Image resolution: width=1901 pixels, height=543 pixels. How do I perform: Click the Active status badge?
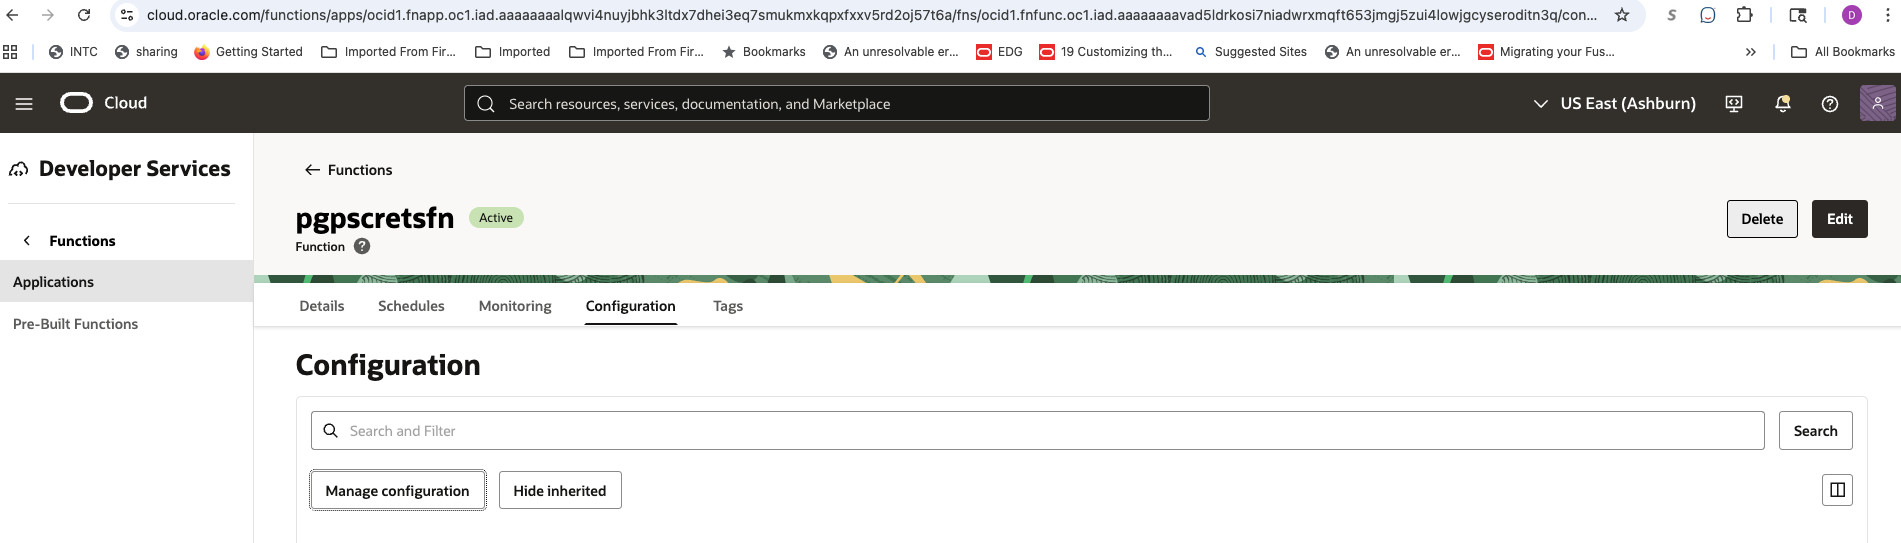[x=496, y=218]
